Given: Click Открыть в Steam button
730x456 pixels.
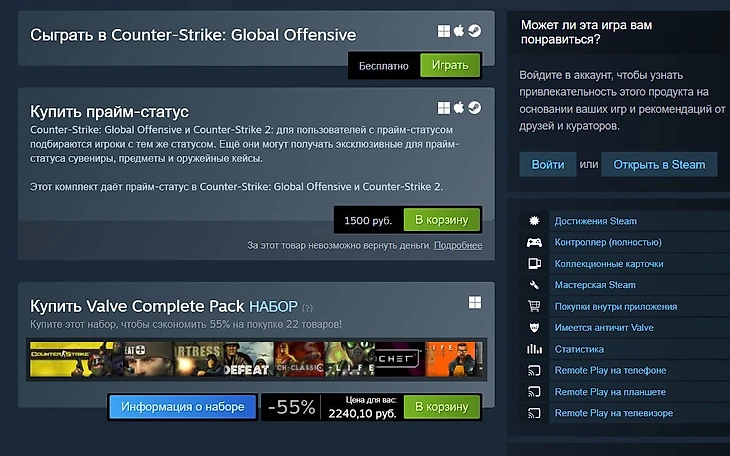Looking at the screenshot, I should point(659,164).
